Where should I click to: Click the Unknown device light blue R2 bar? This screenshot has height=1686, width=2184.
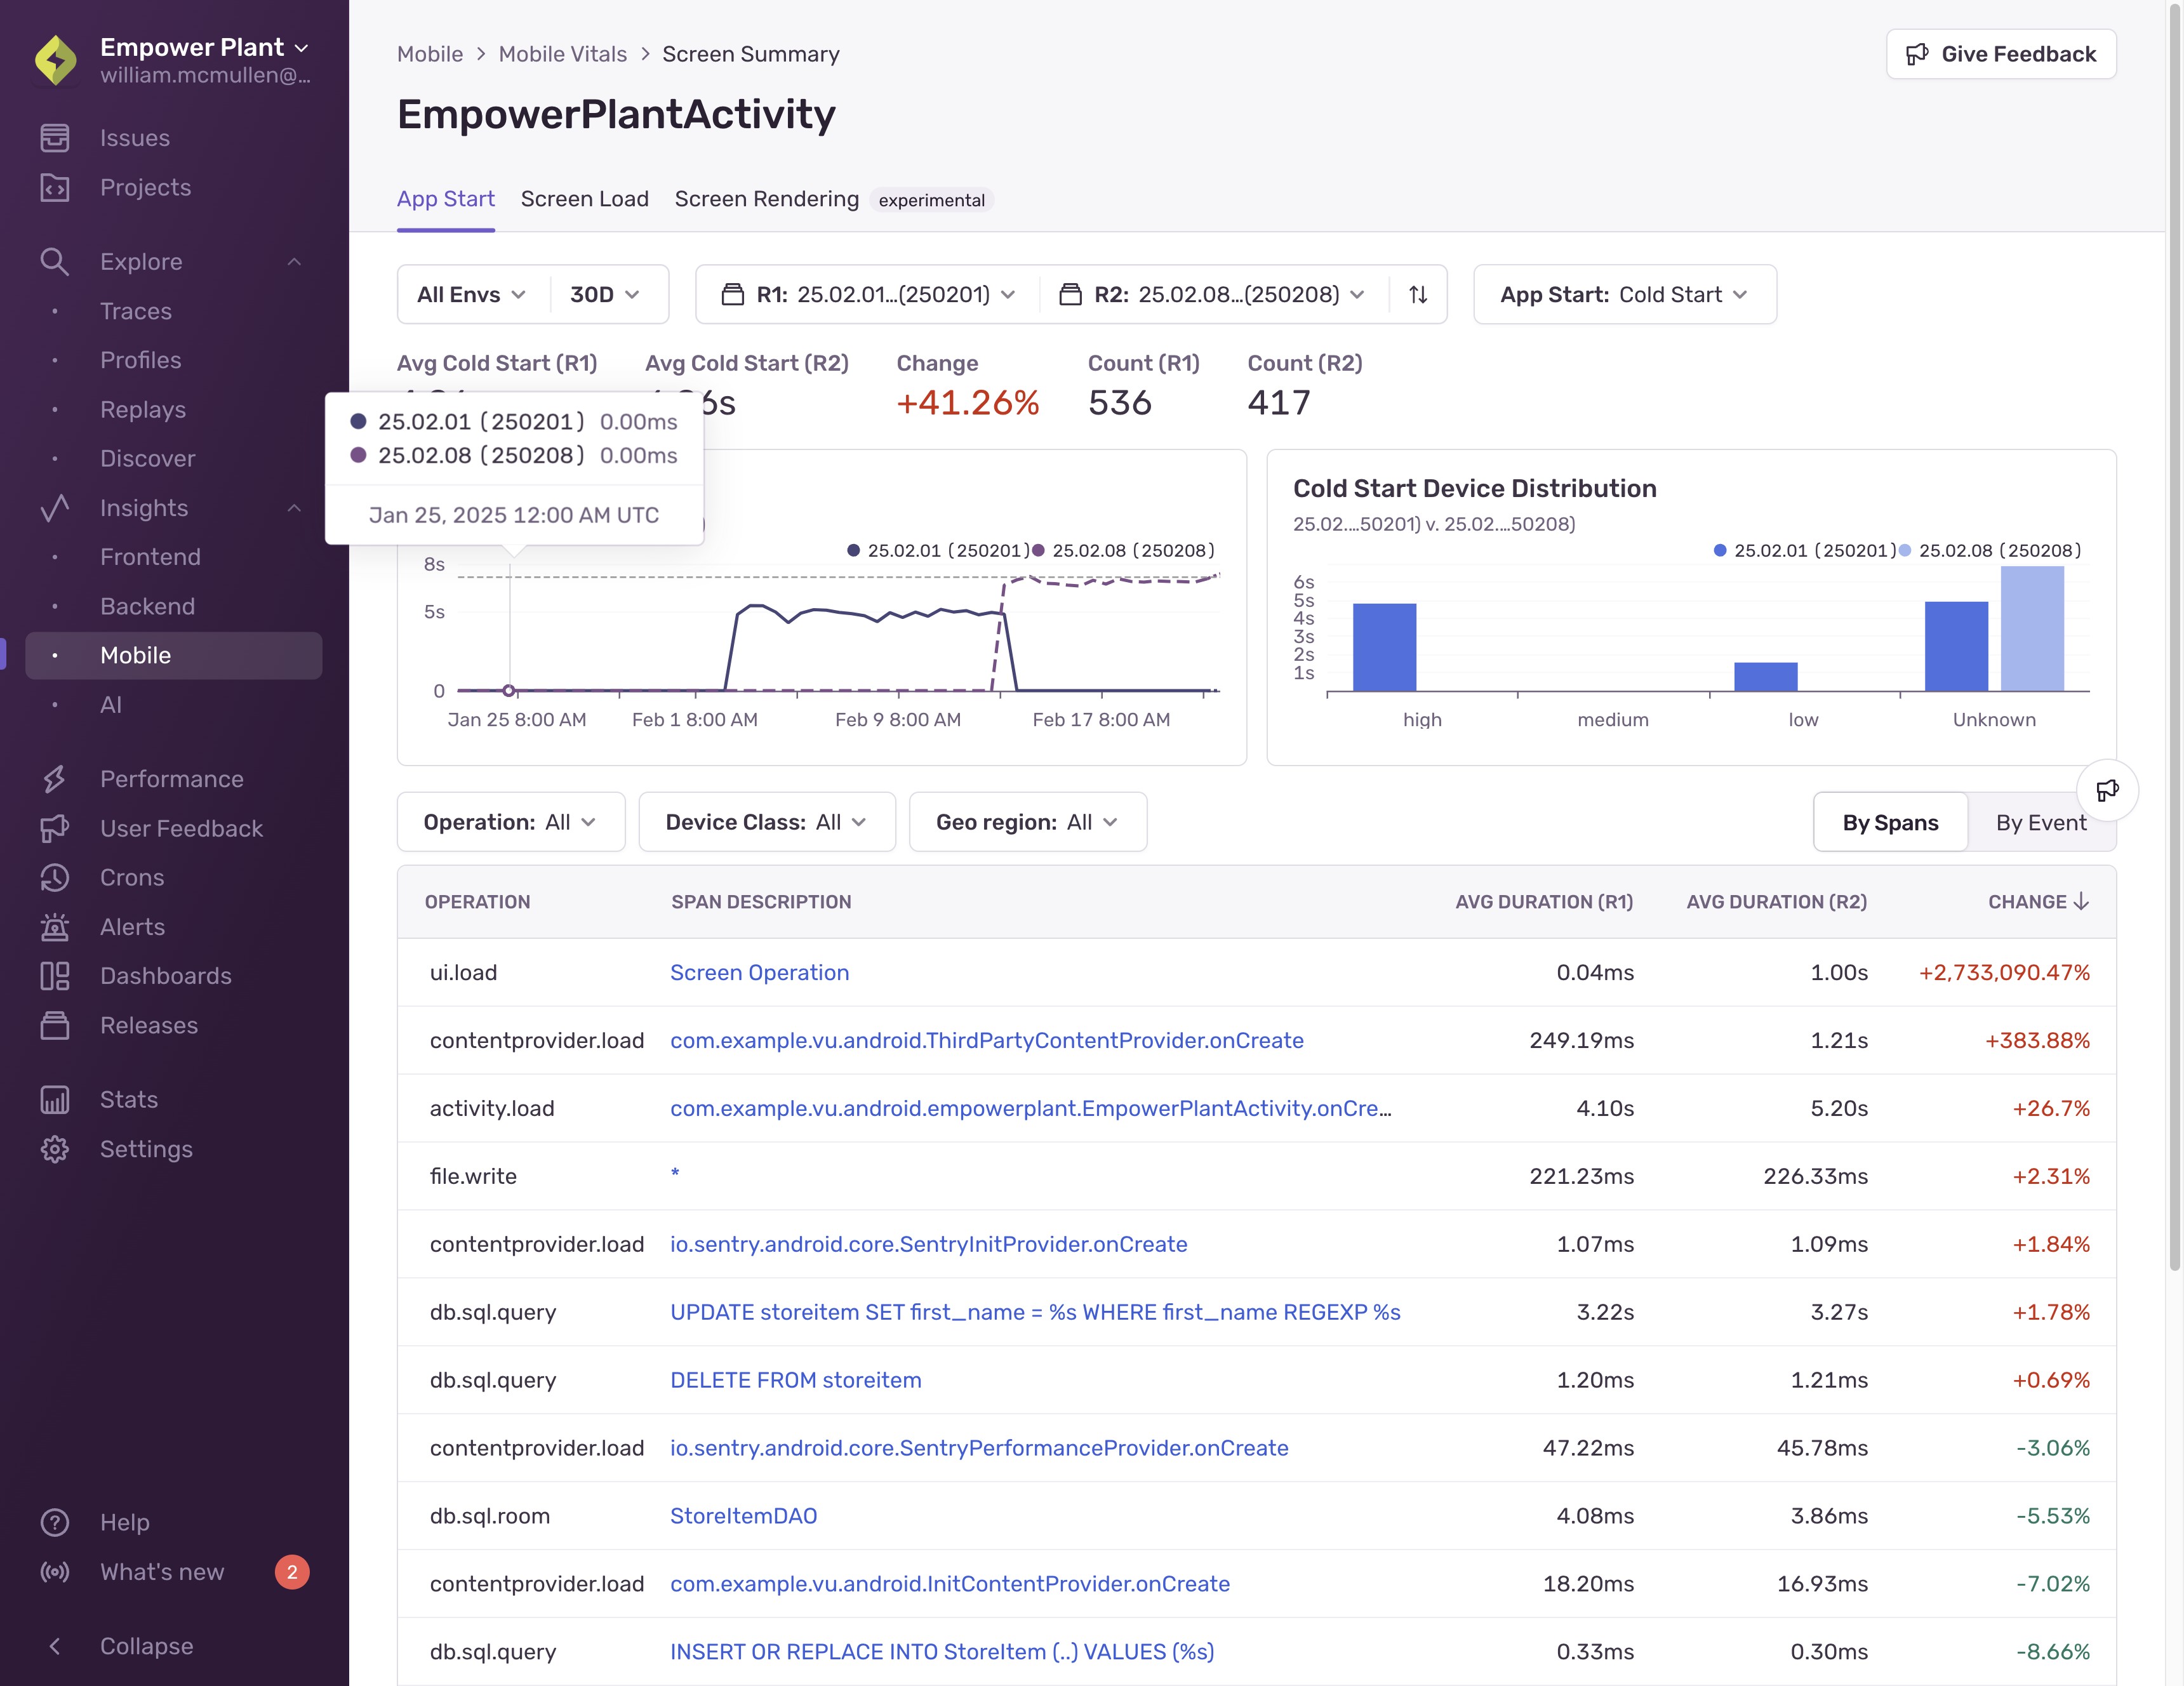coord(2032,628)
